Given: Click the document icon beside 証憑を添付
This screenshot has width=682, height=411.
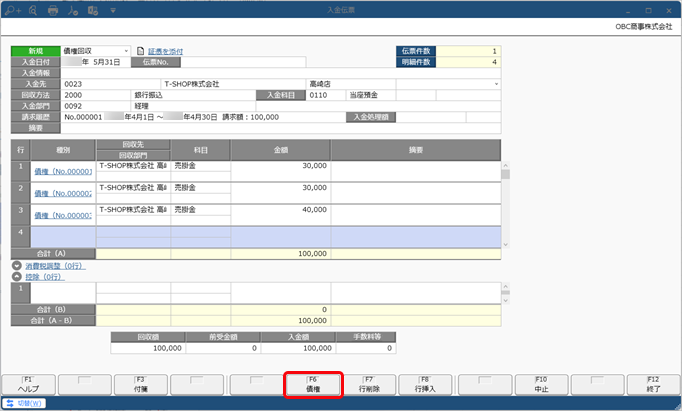Looking at the screenshot, I should pyautogui.click(x=140, y=51).
